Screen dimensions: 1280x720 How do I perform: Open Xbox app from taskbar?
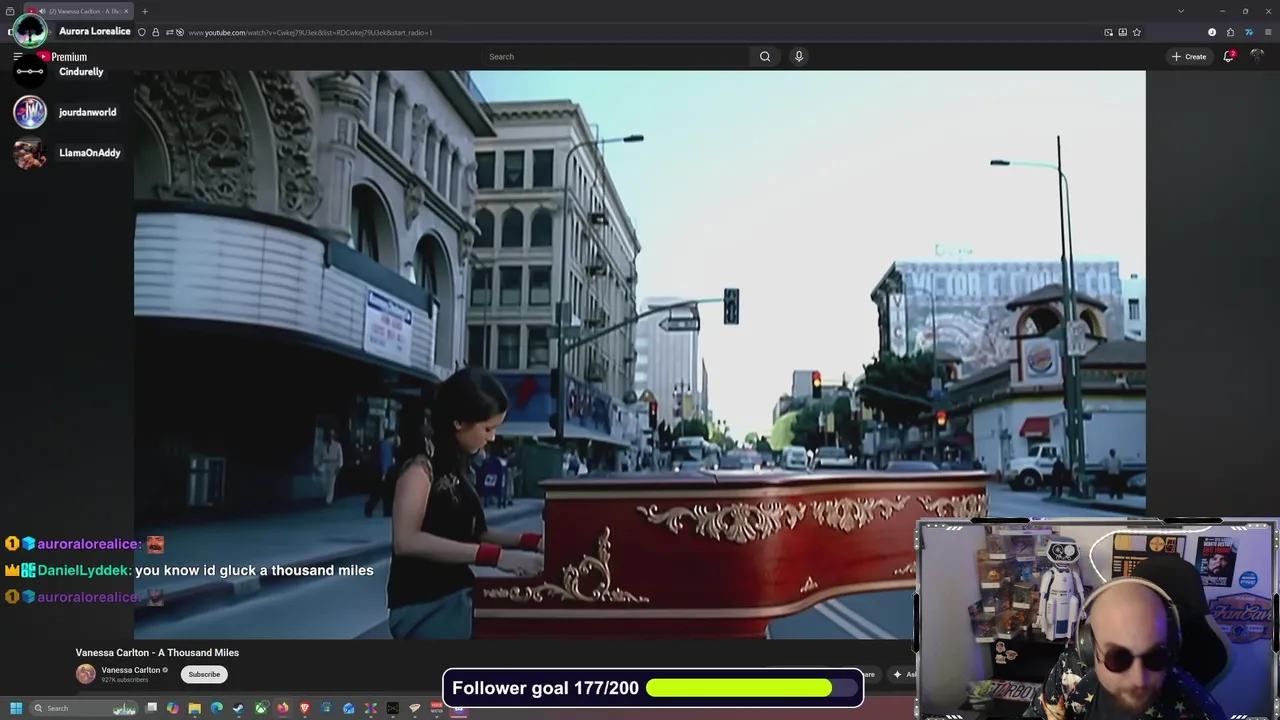261,708
